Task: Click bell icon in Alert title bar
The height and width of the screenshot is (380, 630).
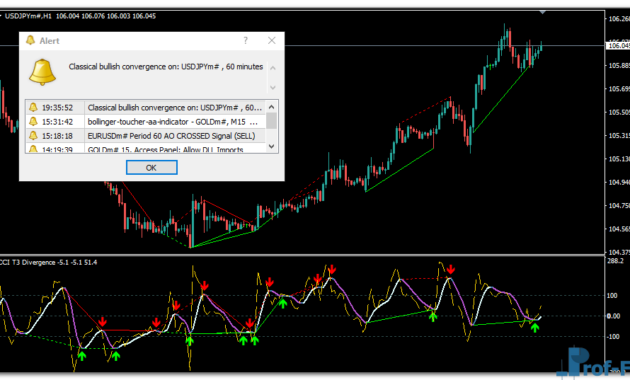Action: (x=31, y=40)
